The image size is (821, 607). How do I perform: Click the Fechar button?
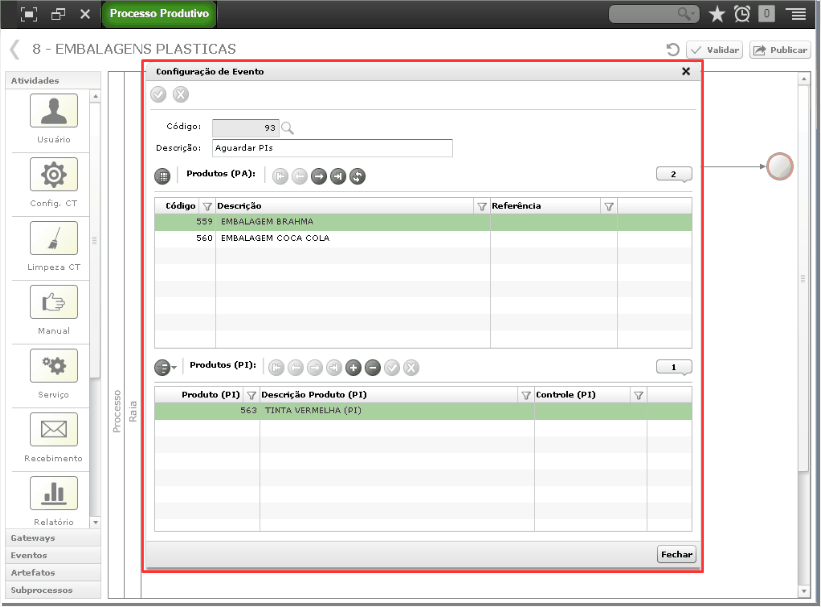click(676, 554)
